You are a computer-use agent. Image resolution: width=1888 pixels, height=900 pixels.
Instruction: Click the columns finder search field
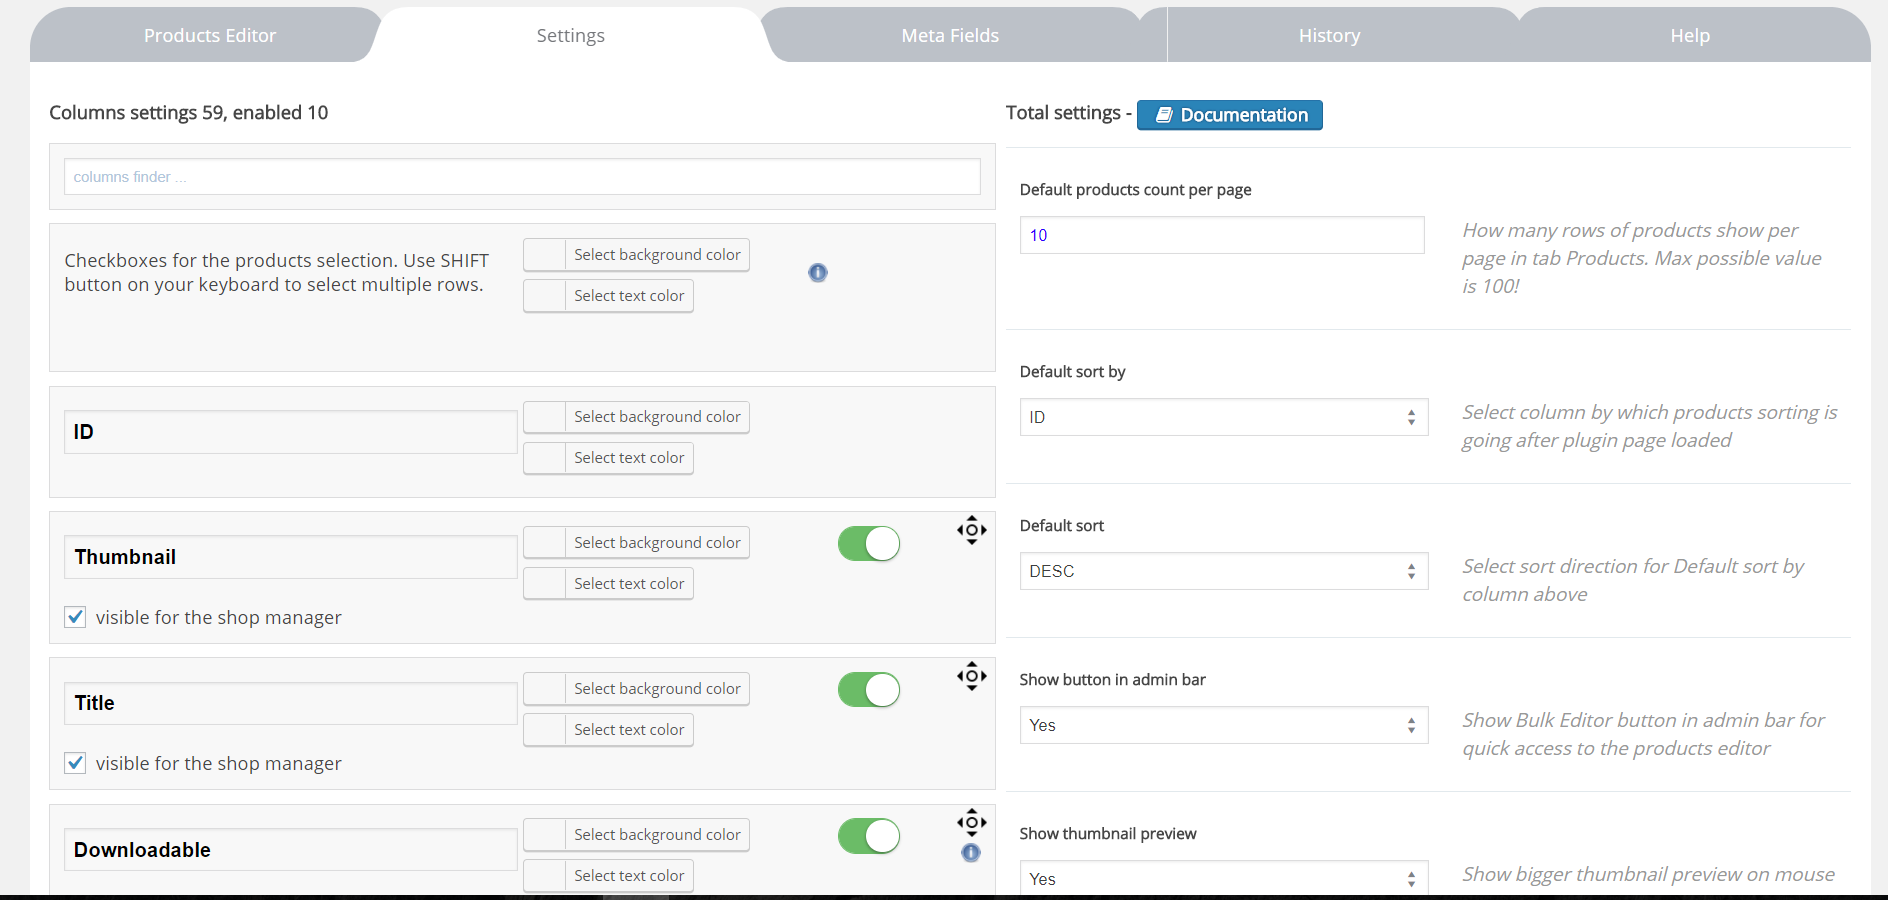pos(522,177)
